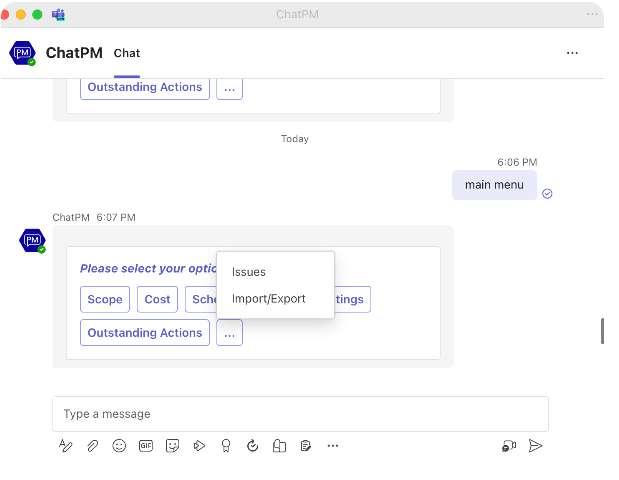Click Outstanding Actions in the earlier card at the top
The width and height of the screenshot is (619, 480).
(x=144, y=88)
